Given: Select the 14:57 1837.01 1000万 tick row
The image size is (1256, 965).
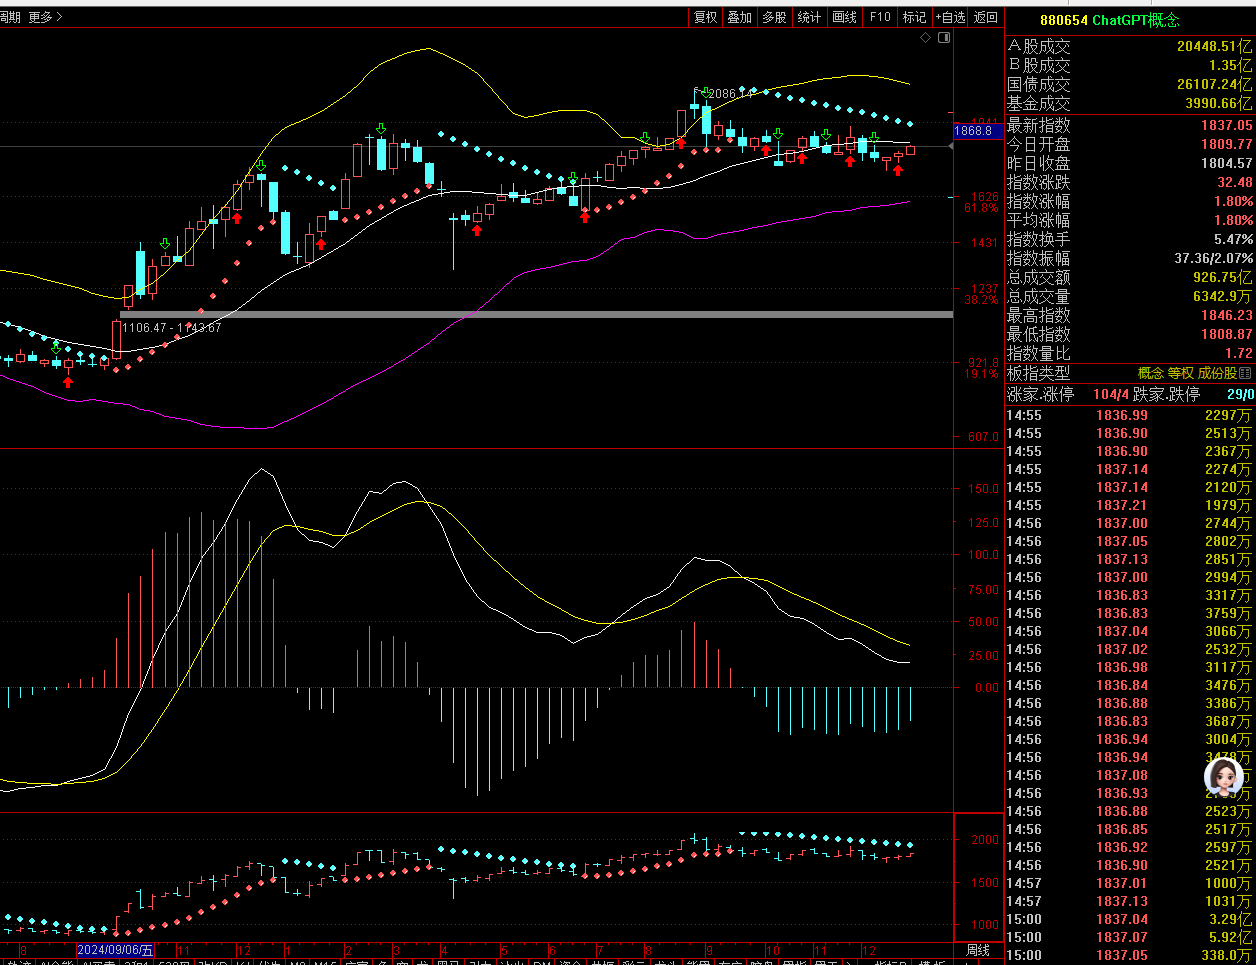Looking at the screenshot, I should (1130, 883).
